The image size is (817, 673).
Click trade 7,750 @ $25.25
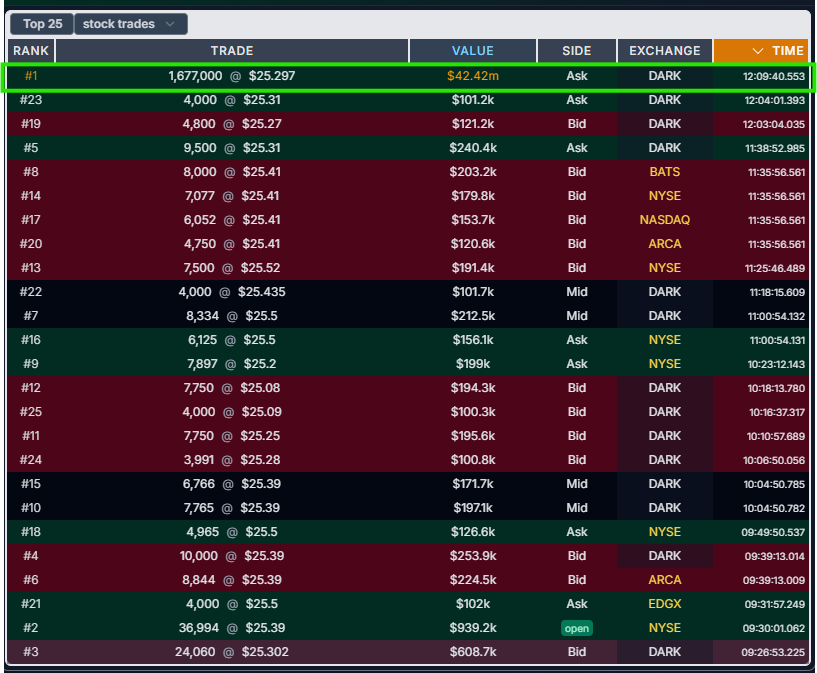point(232,435)
